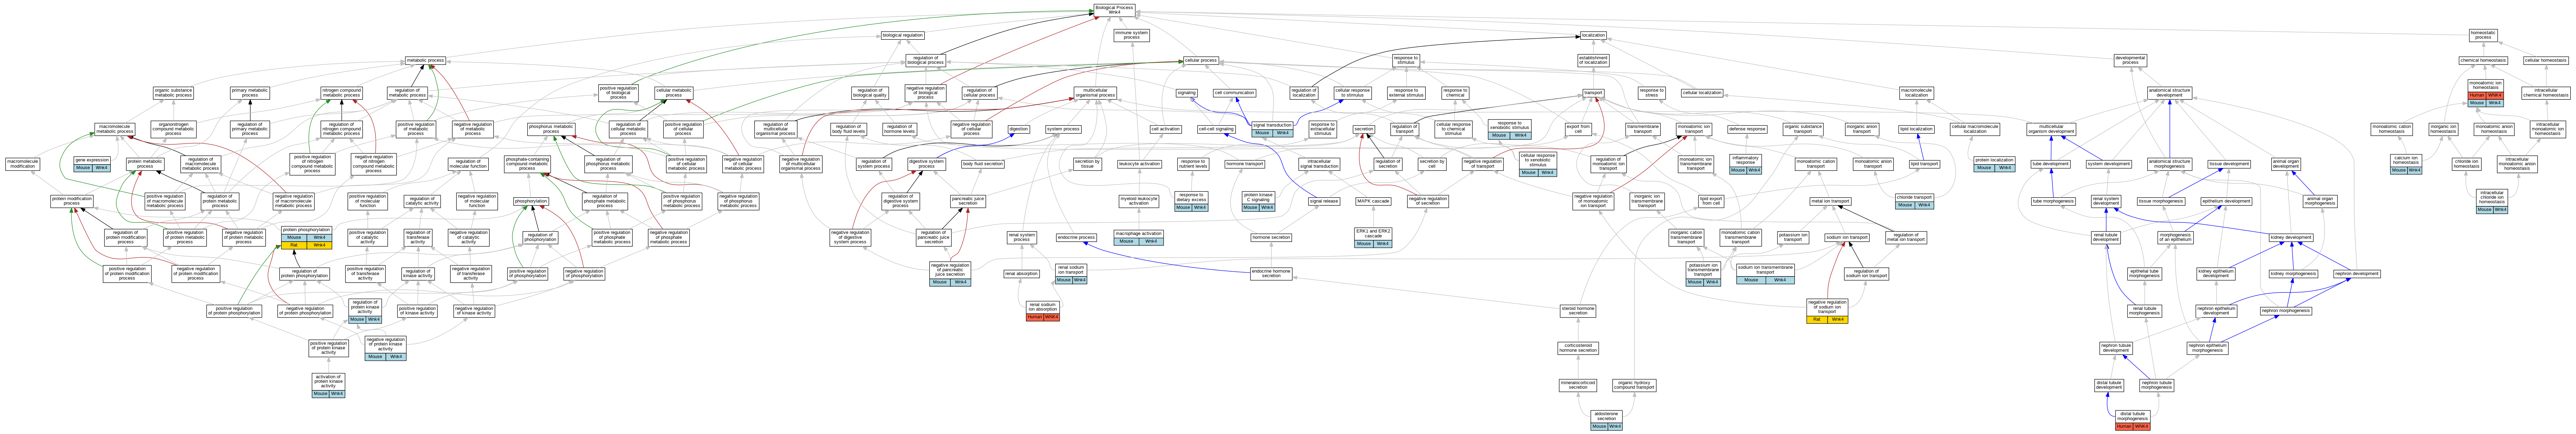Select the 'lipid transport' node
This screenshot has width=2576, height=434.
point(1924,164)
